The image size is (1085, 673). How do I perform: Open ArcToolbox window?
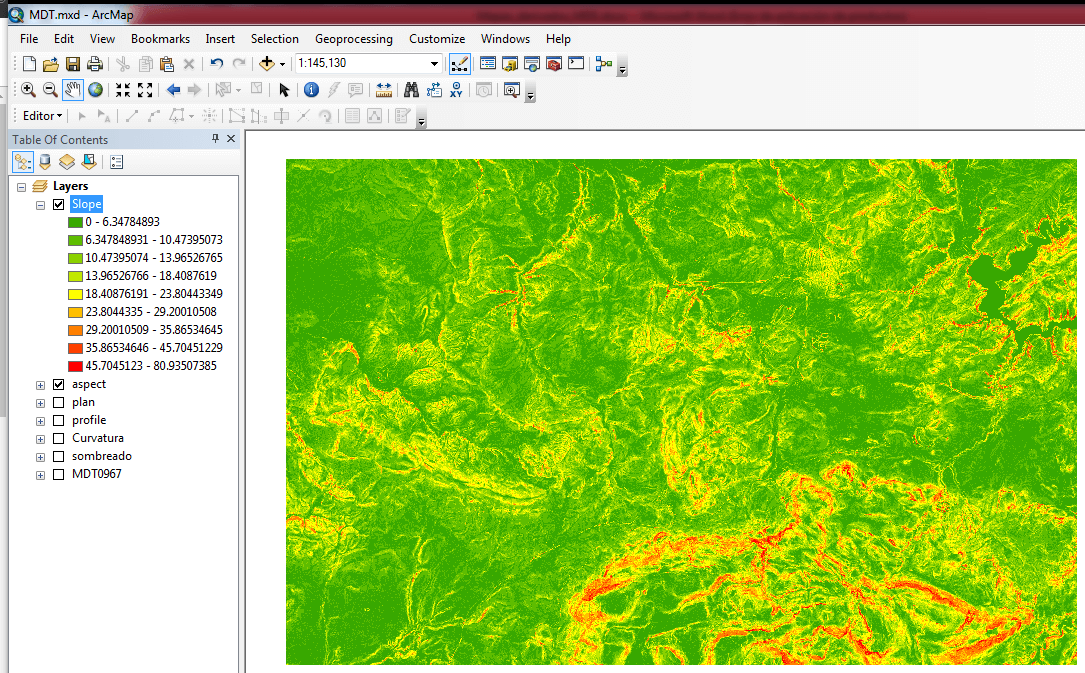(x=552, y=64)
